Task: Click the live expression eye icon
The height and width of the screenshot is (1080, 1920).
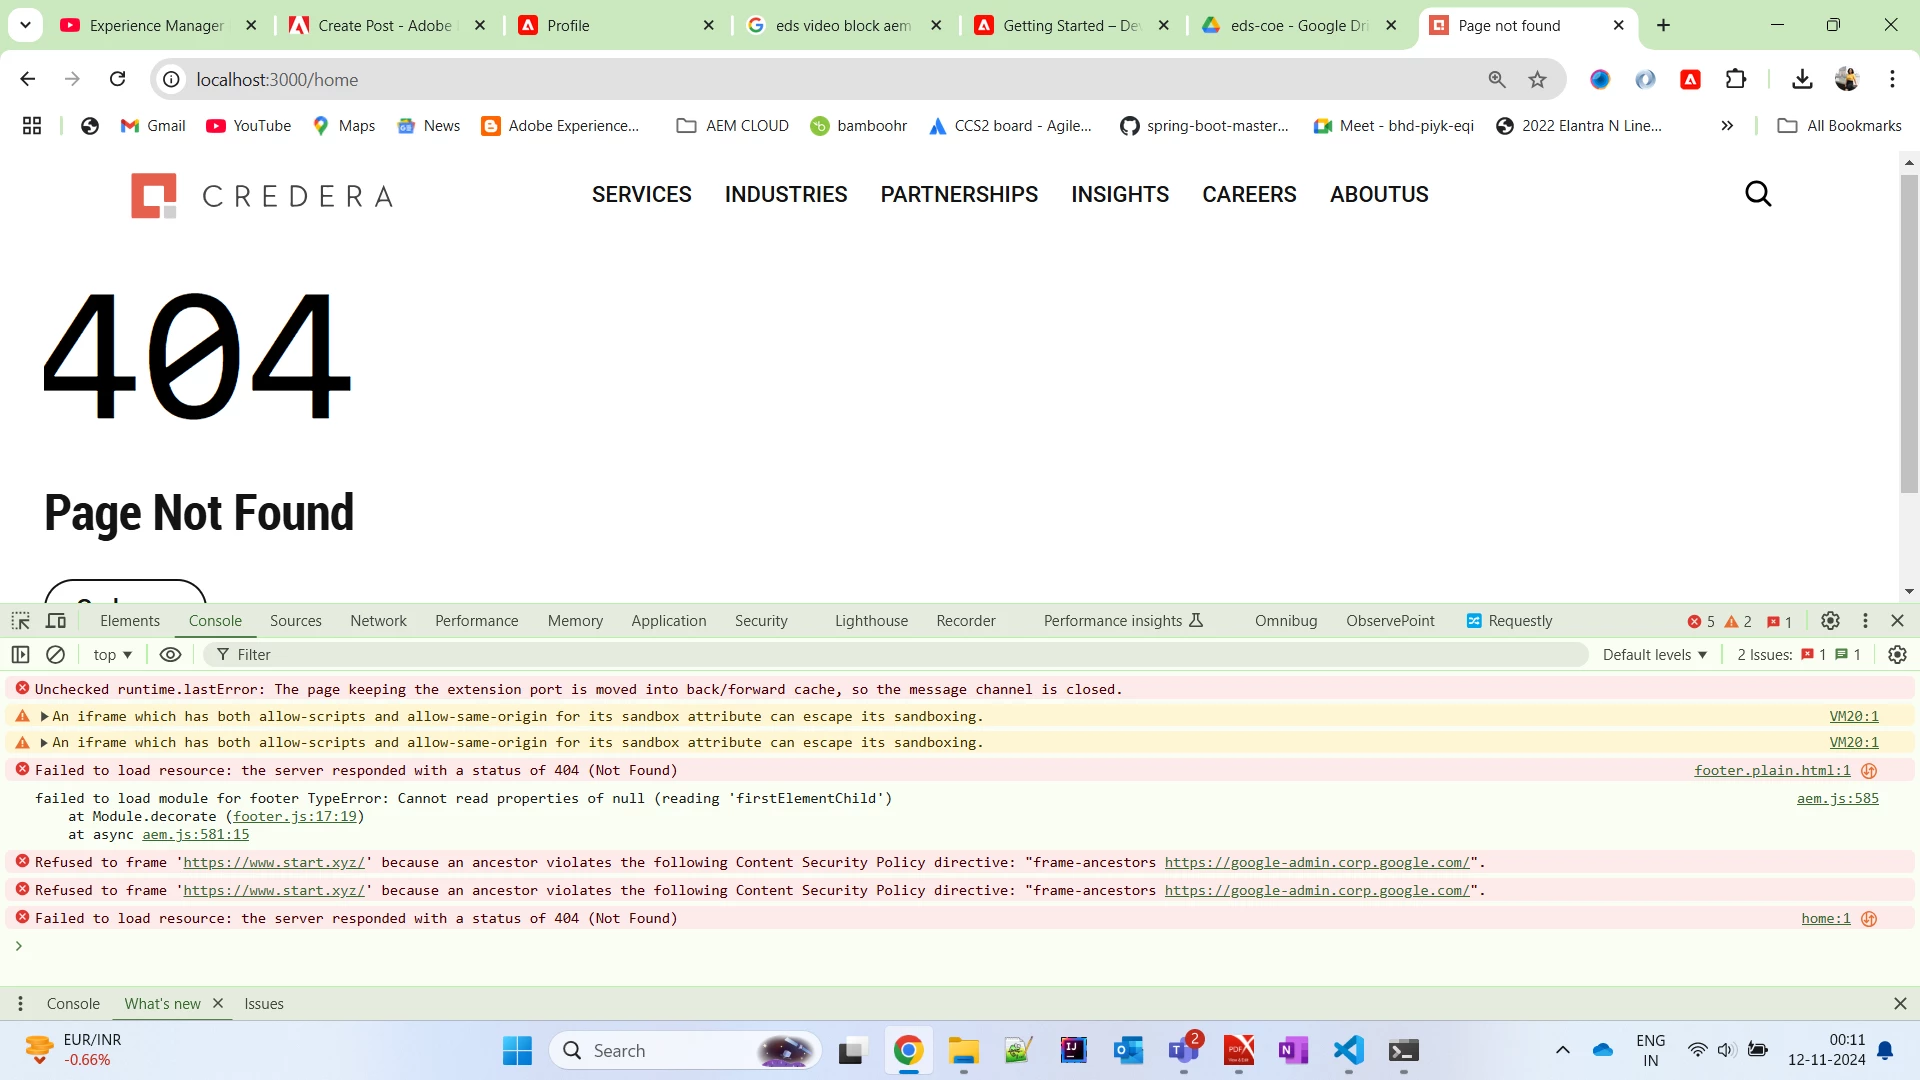Action: [171, 655]
